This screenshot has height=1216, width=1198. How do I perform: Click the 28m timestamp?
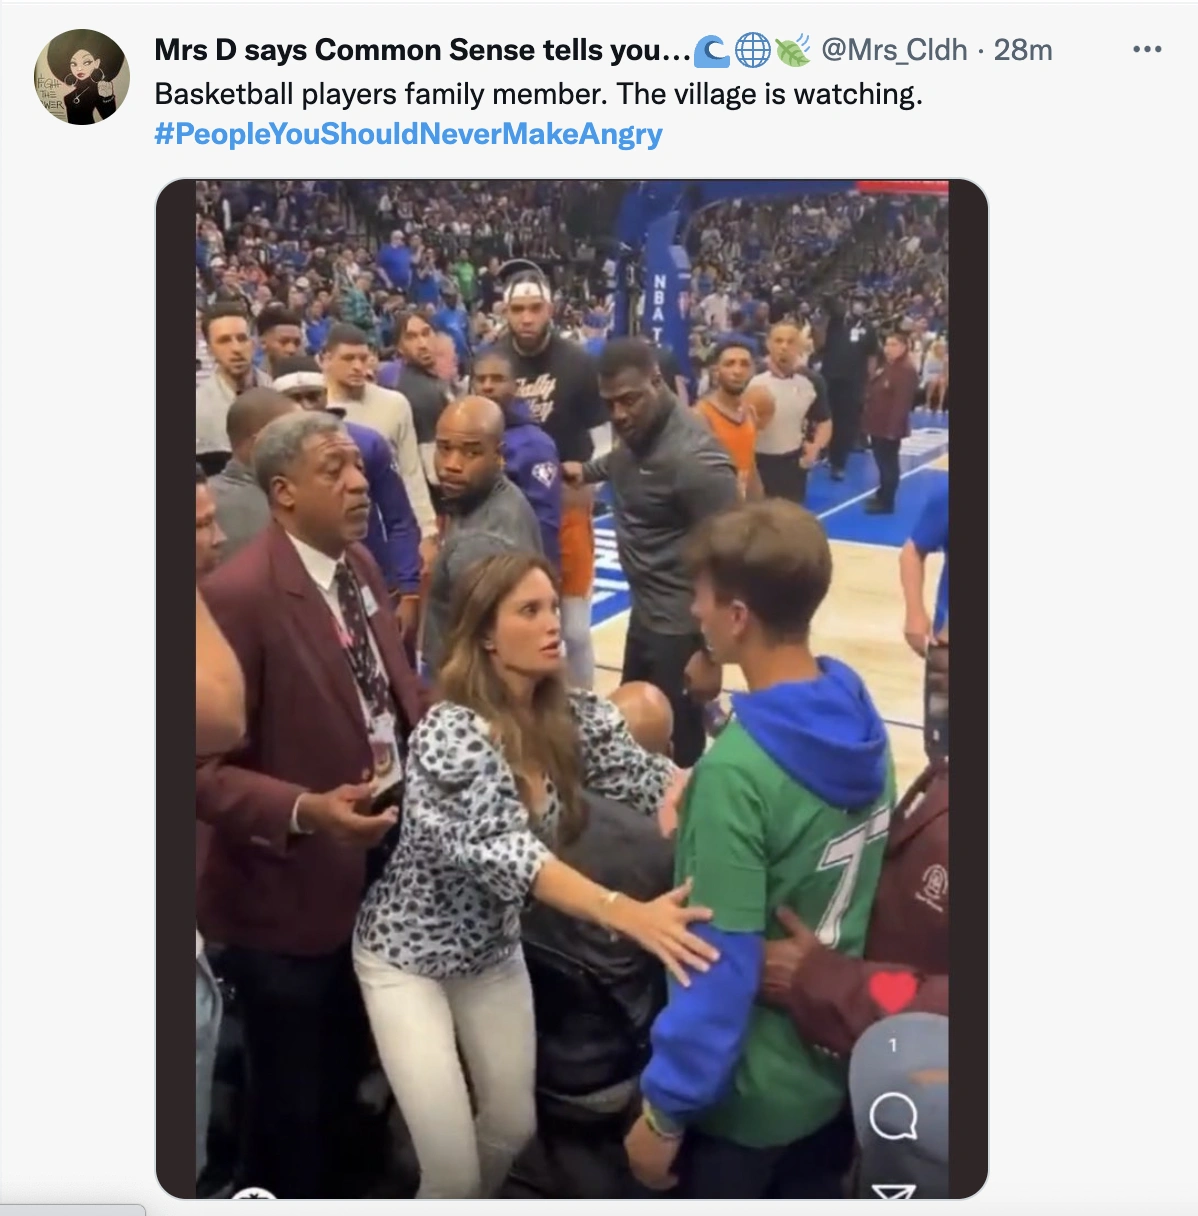(1023, 50)
